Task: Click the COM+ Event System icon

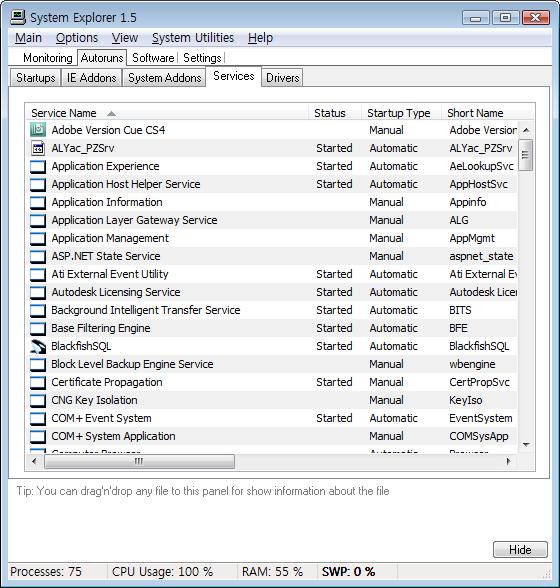Action: coord(38,418)
